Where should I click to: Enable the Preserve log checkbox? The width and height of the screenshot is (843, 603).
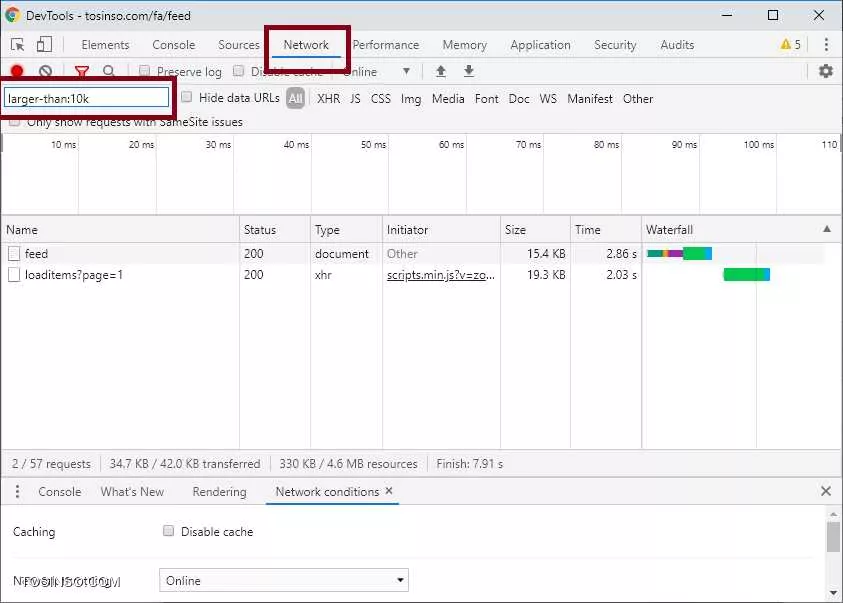pyautogui.click(x=145, y=72)
